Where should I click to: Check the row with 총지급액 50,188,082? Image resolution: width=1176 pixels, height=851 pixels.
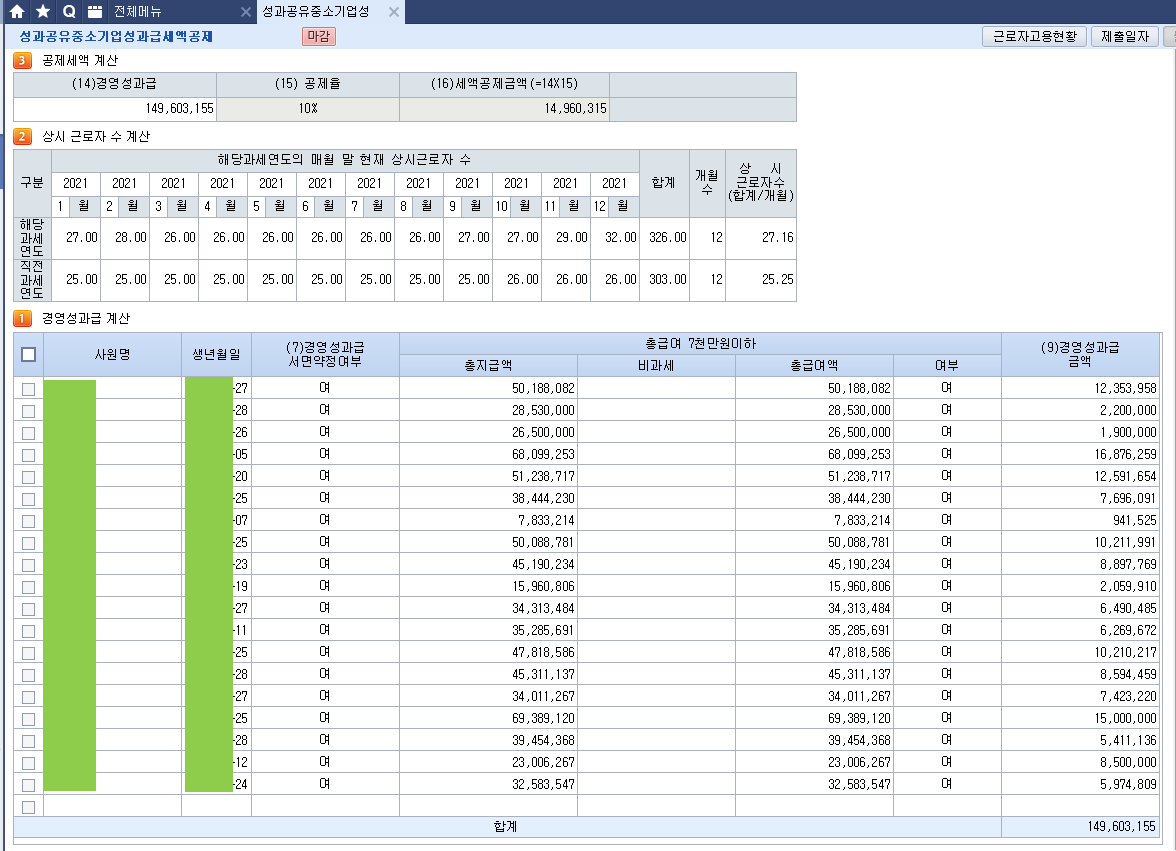28,389
